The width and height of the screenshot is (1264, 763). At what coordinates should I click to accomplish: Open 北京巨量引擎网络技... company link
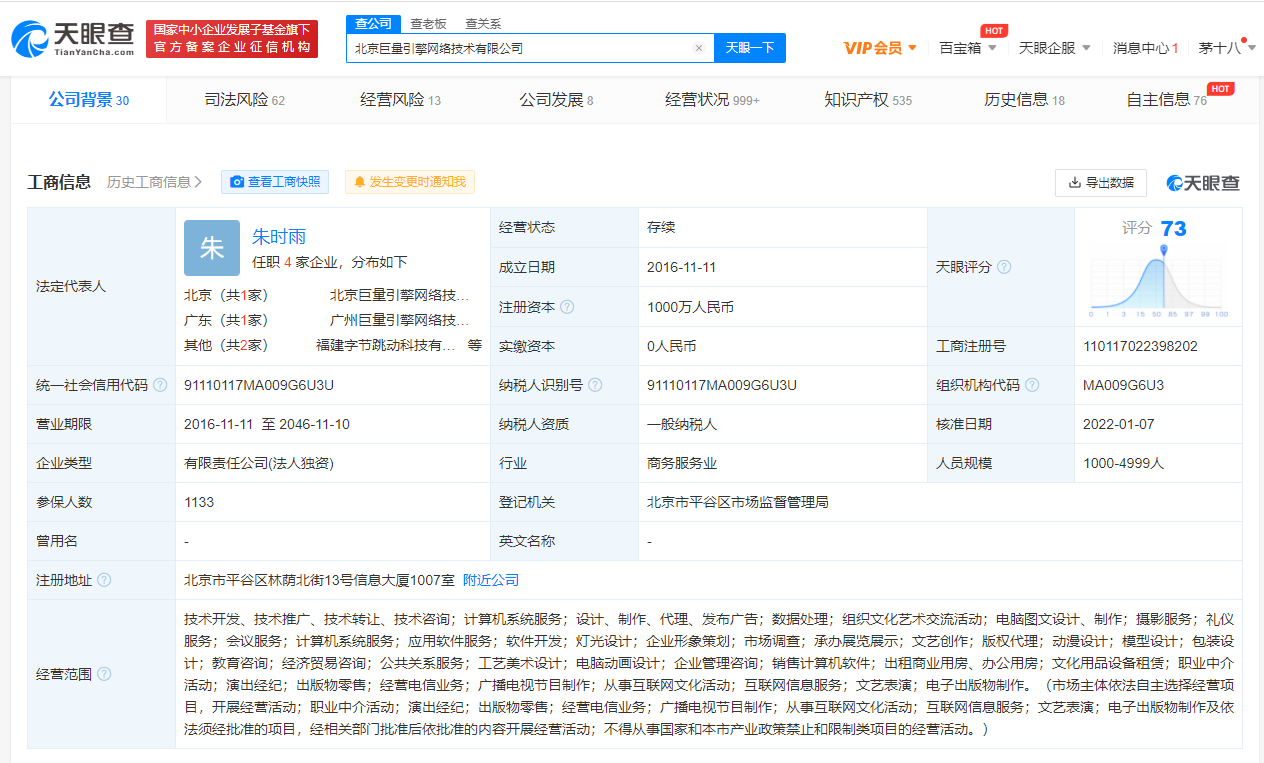click(x=399, y=295)
